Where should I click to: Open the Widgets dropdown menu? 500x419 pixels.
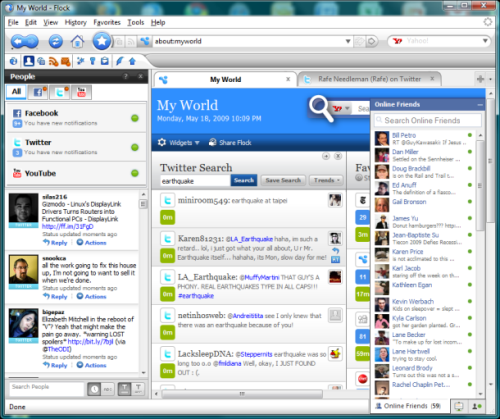(178, 143)
